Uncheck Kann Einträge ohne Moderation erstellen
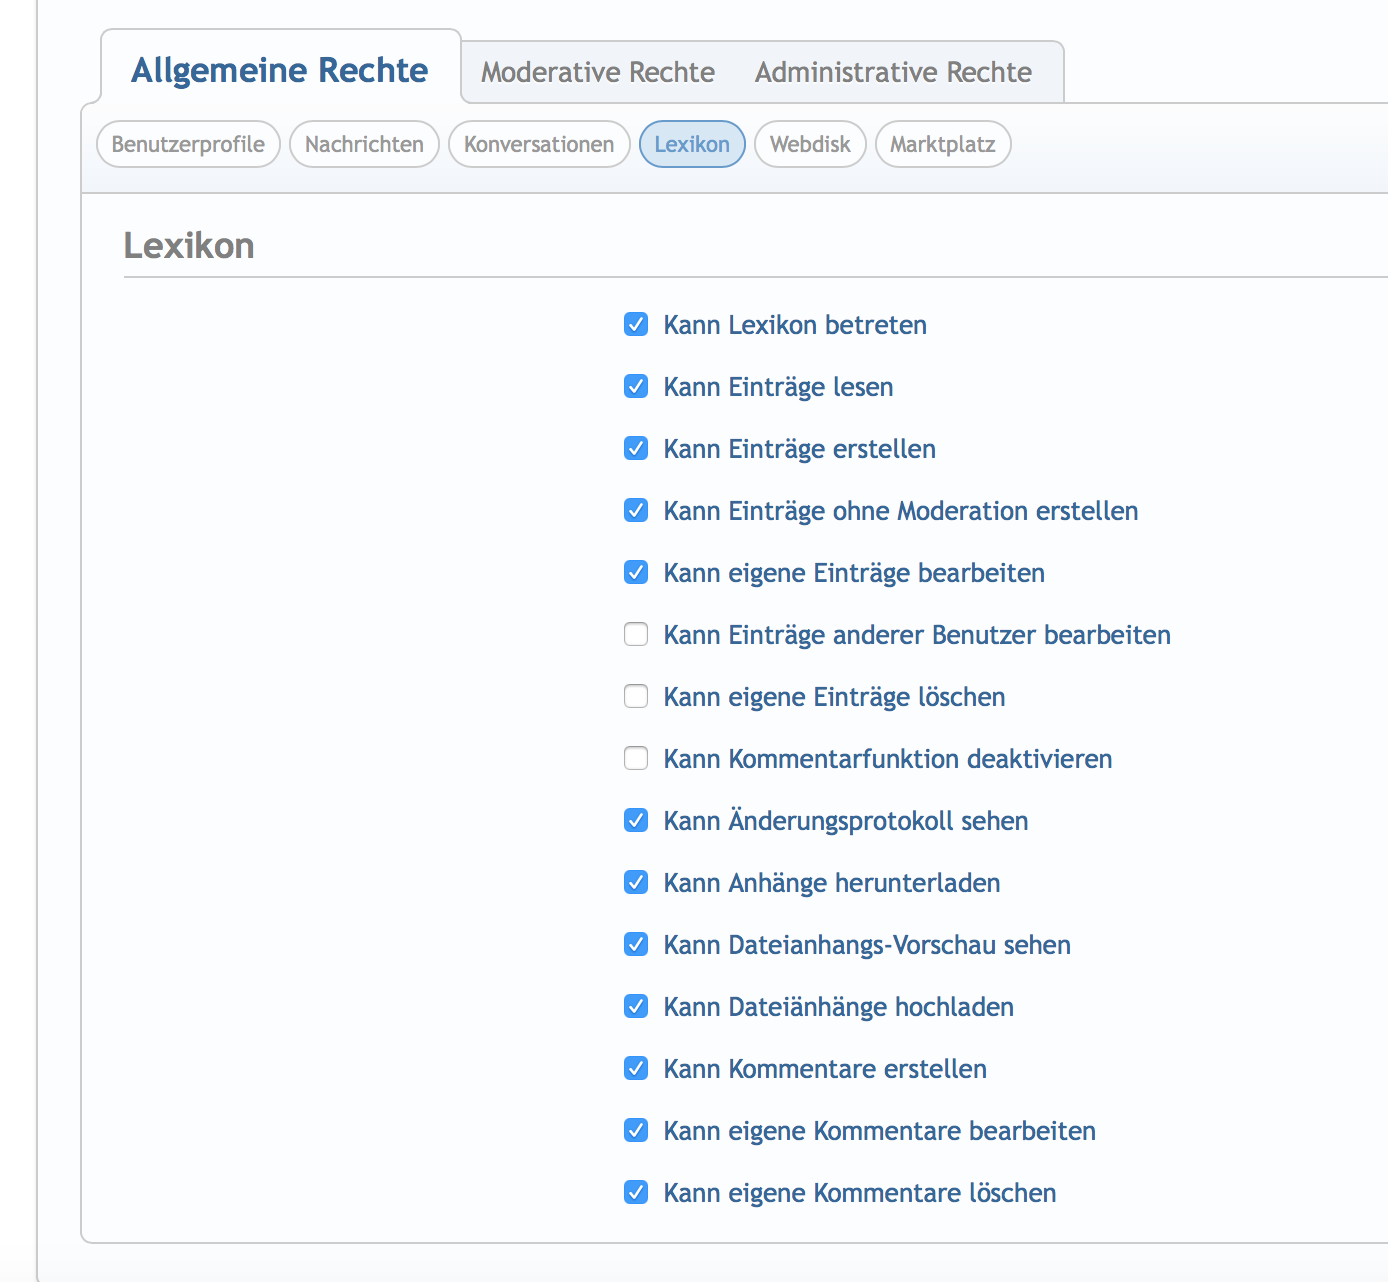This screenshot has height=1282, width=1388. click(x=636, y=510)
